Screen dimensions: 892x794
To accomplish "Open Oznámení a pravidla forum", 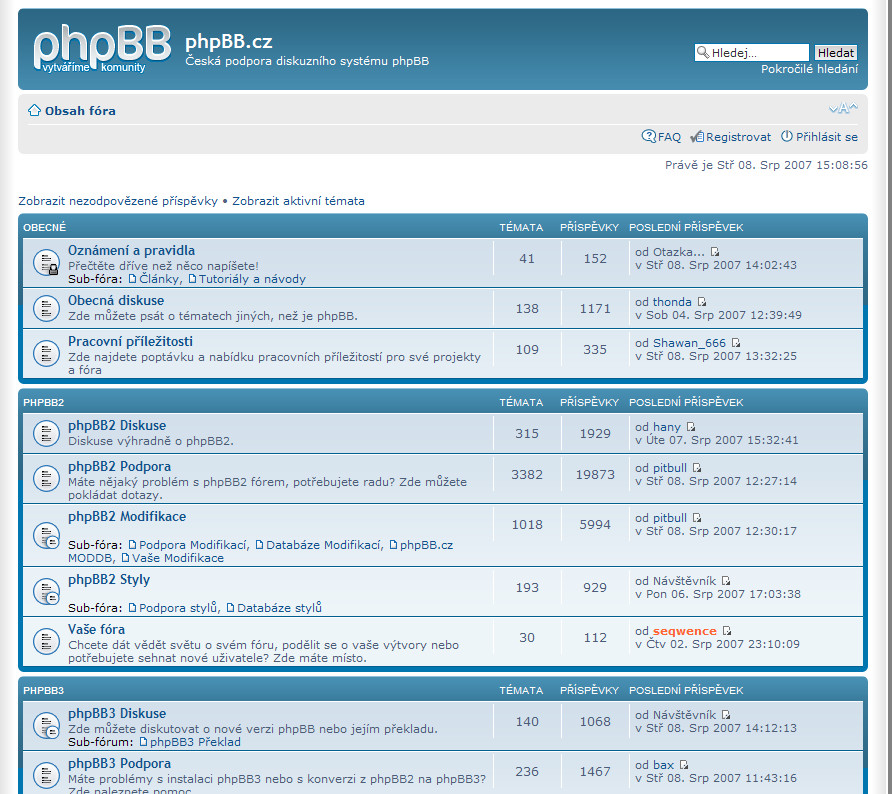I will point(131,250).
